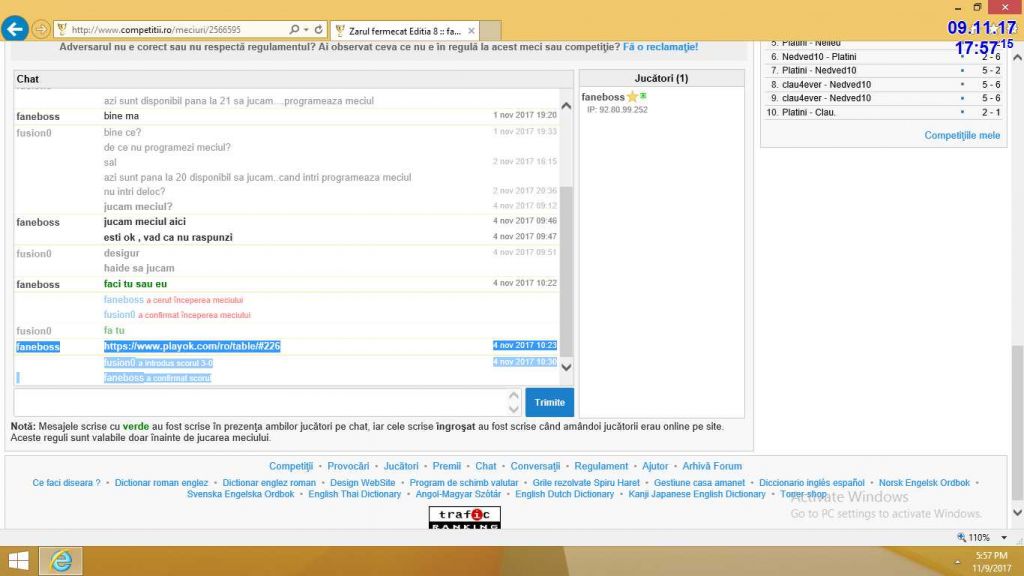Open the playok.com table link in chat

click(x=192, y=346)
